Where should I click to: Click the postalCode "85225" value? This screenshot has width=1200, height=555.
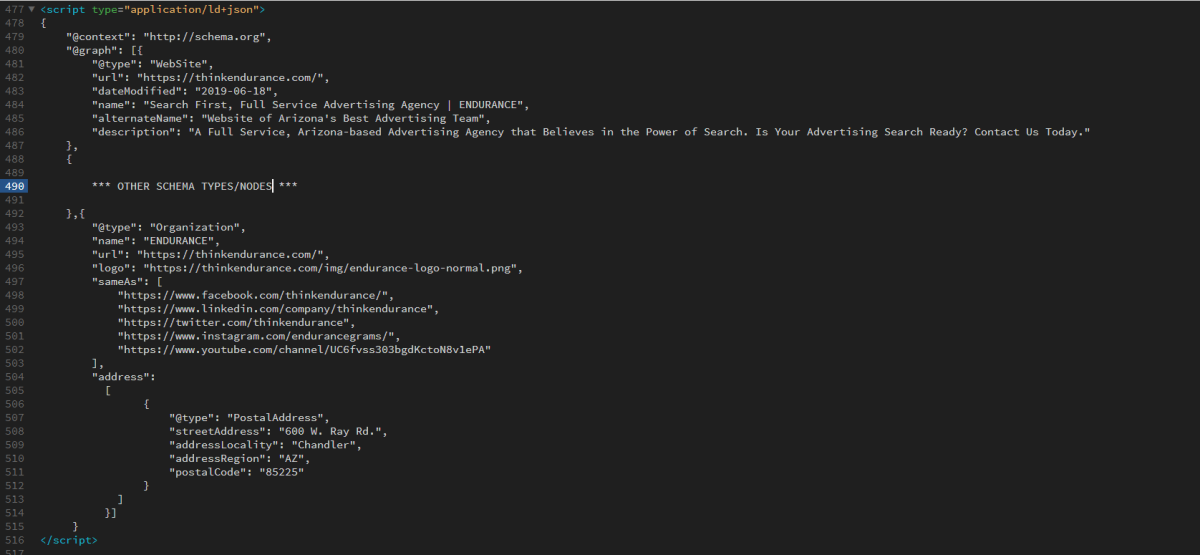coord(281,472)
